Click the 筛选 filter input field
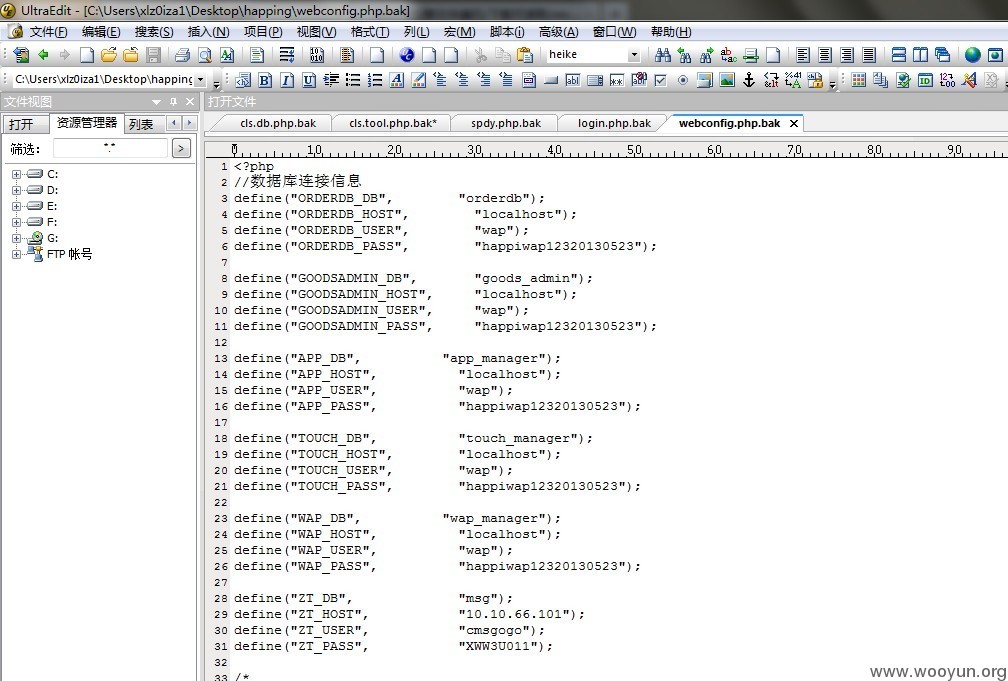This screenshot has height=681, width=1008. tap(110, 149)
